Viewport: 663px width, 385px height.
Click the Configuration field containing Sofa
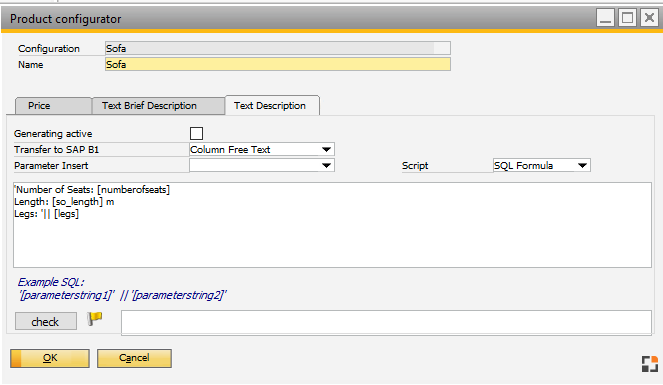[x=277, y=48]
